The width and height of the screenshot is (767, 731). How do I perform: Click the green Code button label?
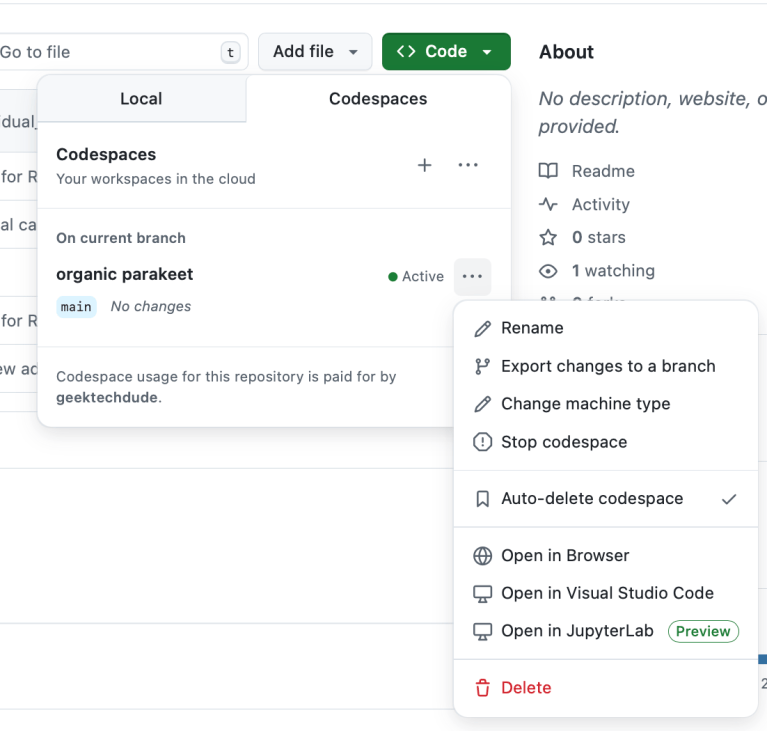[x=446, y=51]
